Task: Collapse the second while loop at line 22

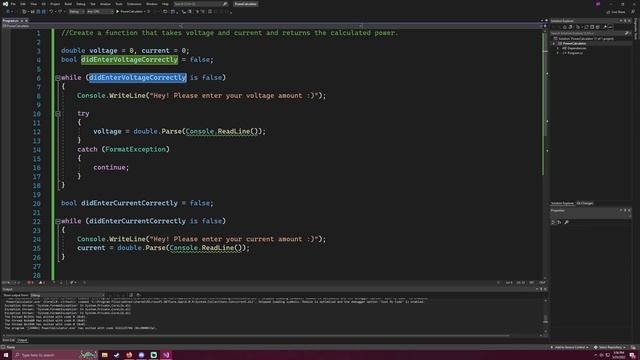Action: click(58, 221)
